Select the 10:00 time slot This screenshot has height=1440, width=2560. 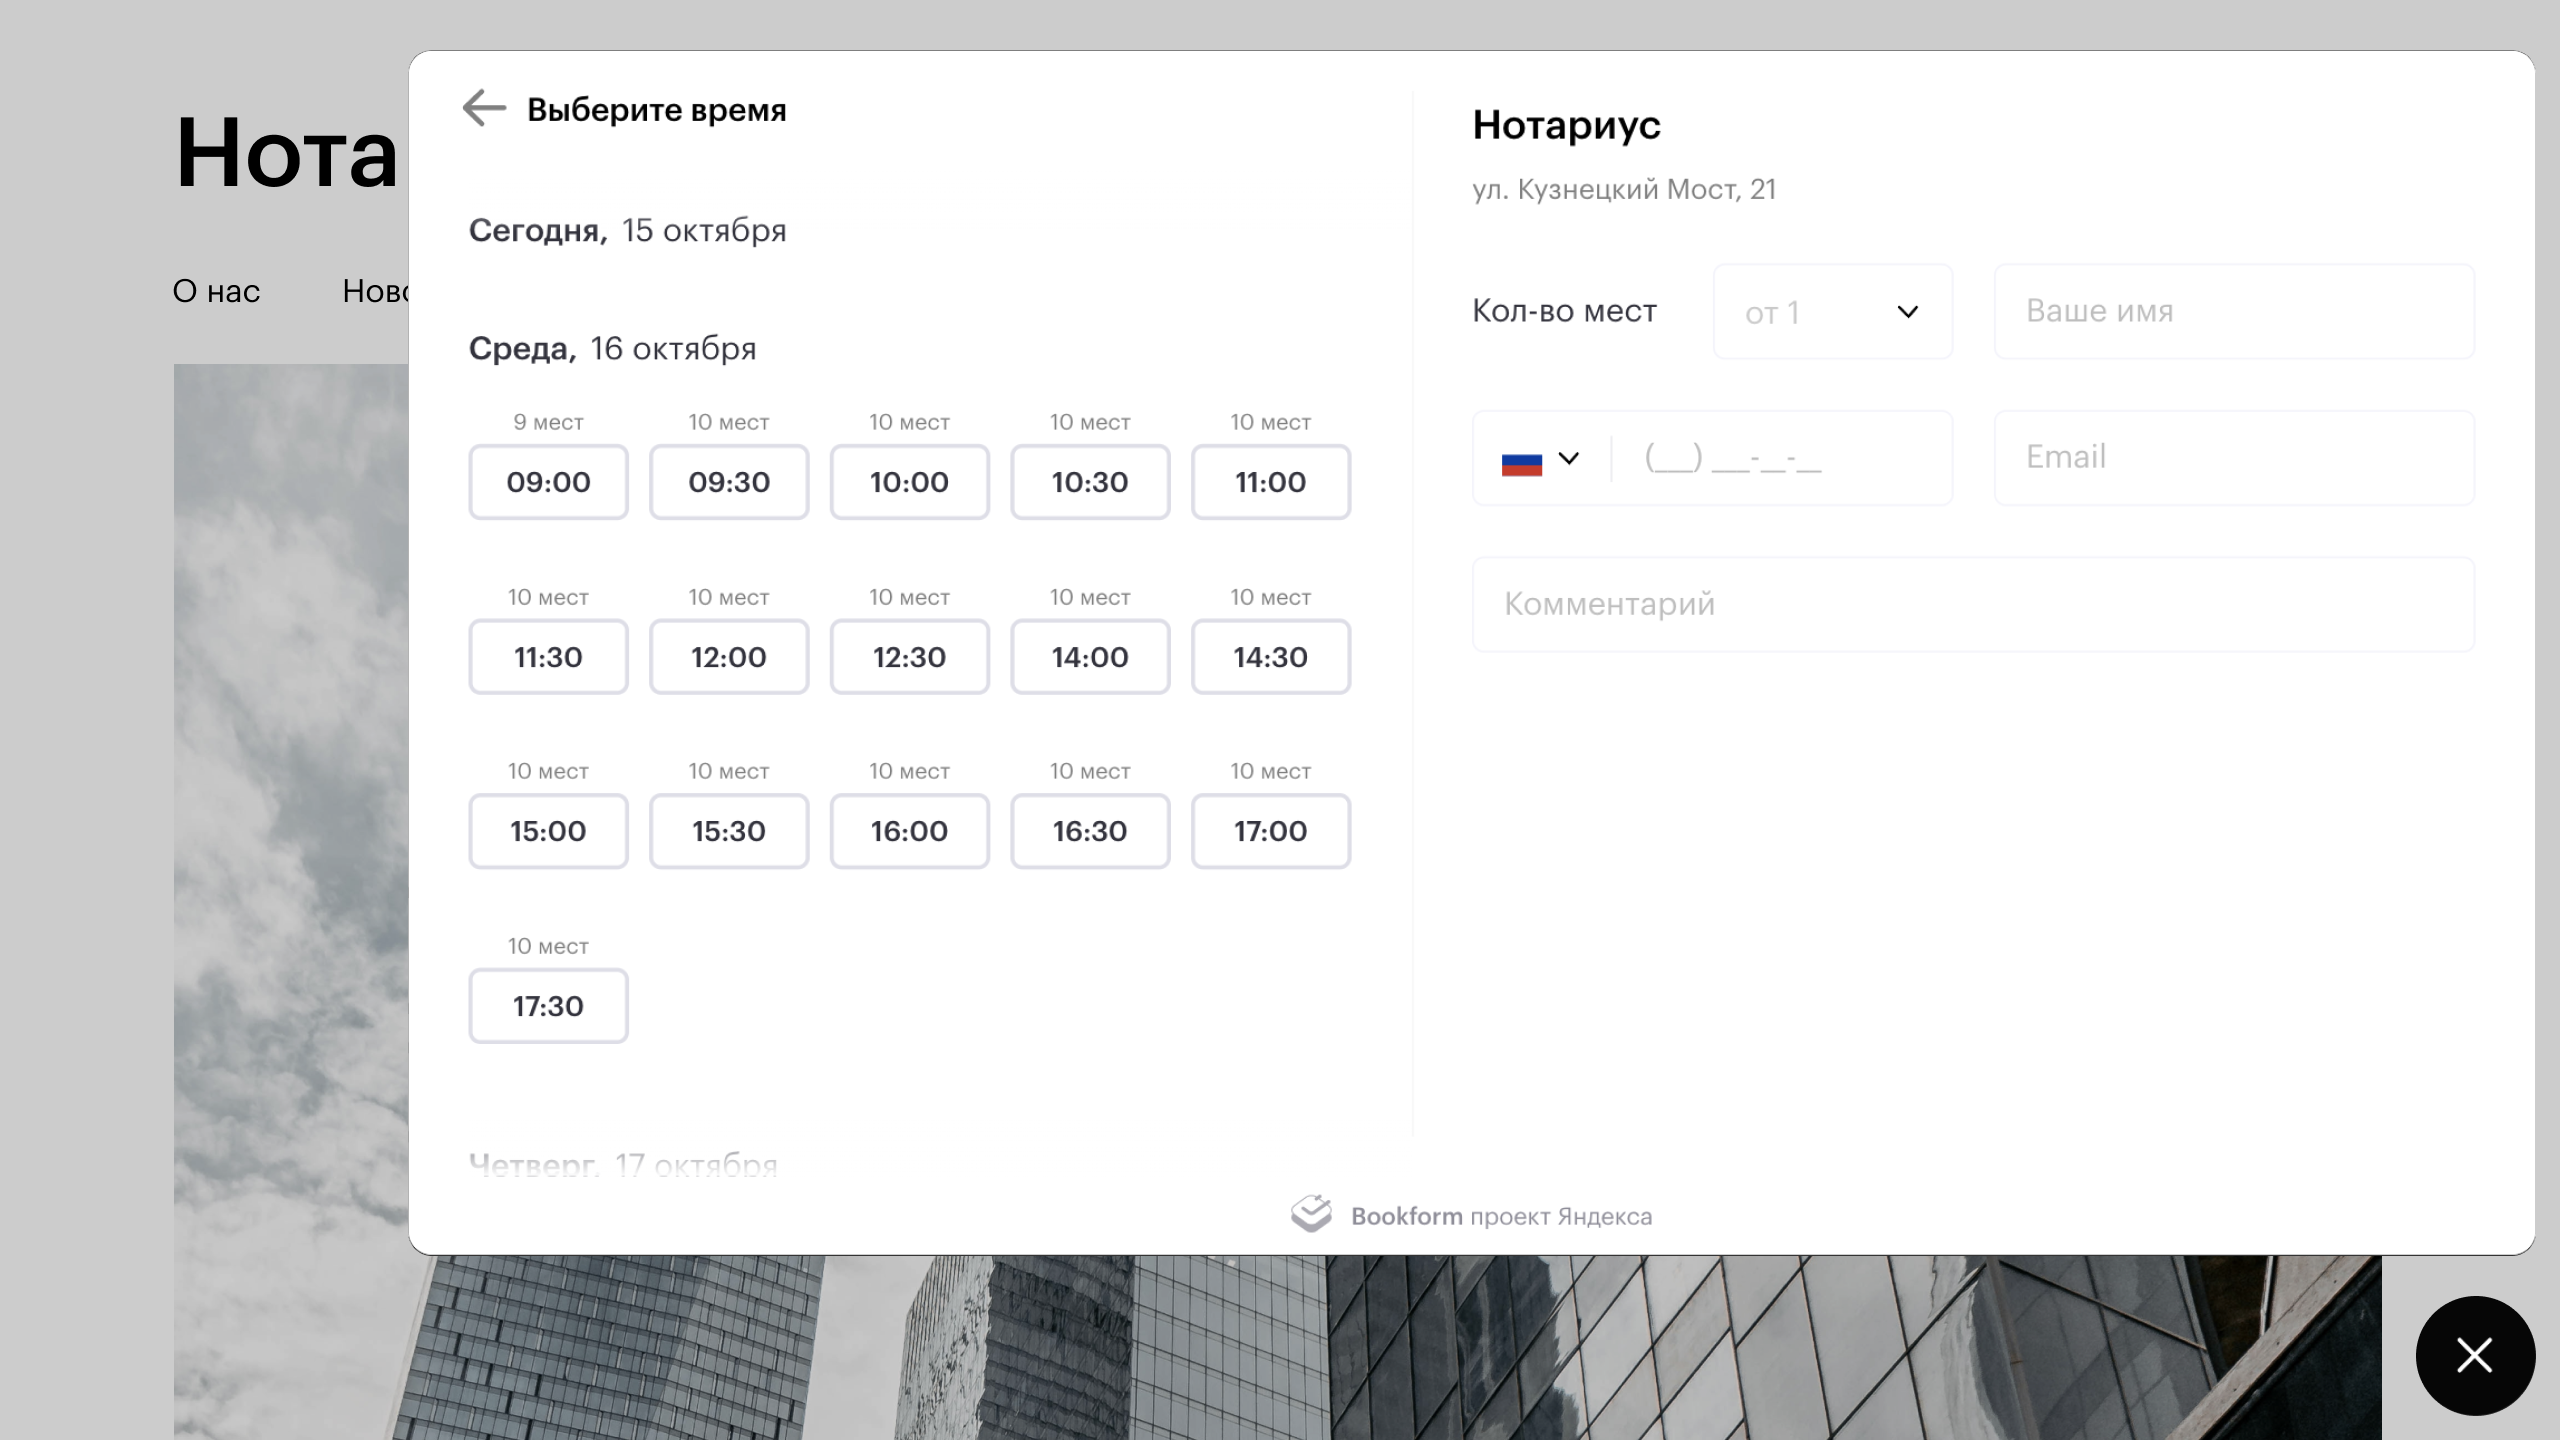tap(909, 482)
